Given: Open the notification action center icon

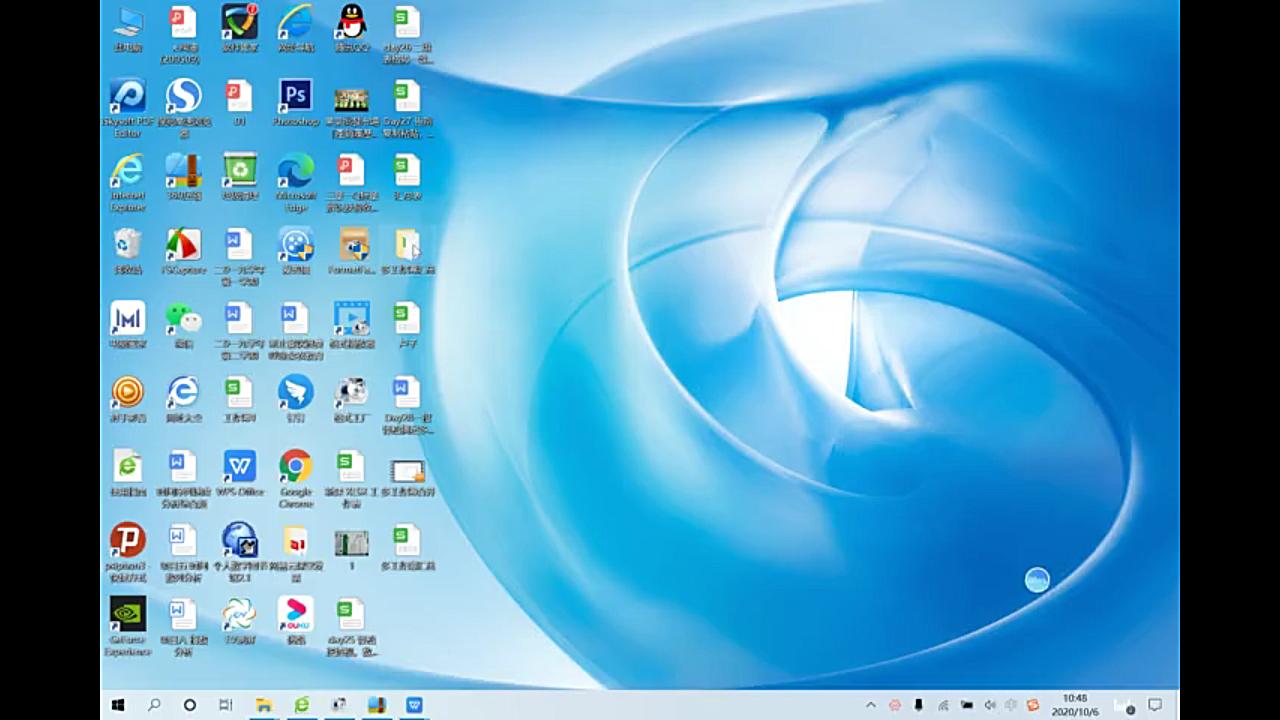Looking at the screenshot, I should point(1155,705).
